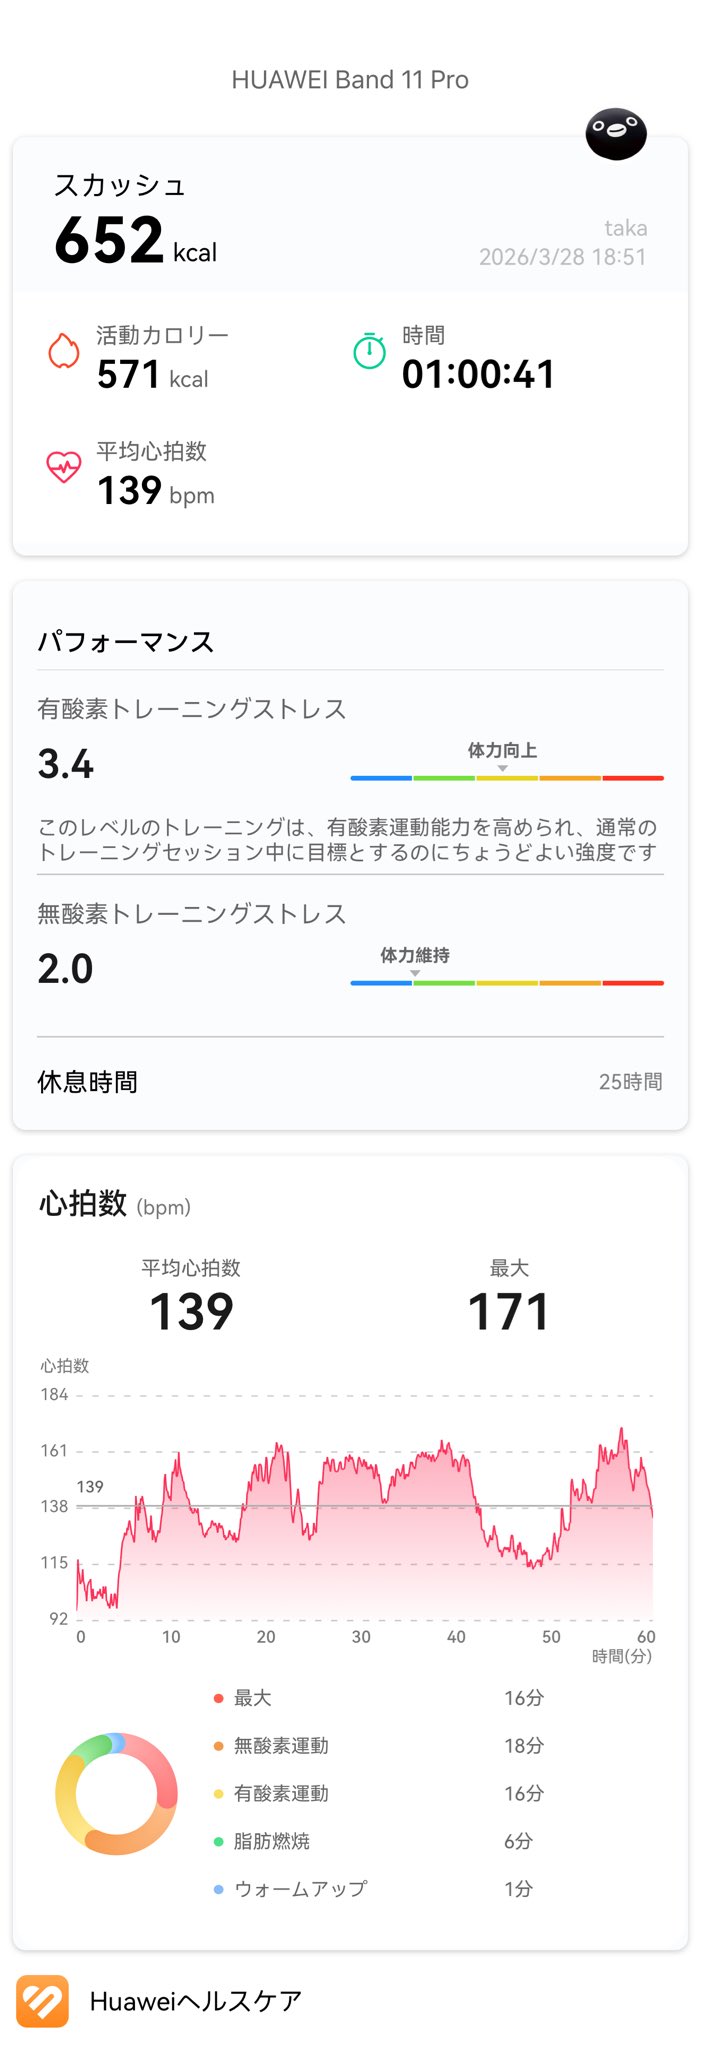This screenshot has width=701, height=2048.
Task: Click the aerobic training stress level bar
Action: point(507,778)
